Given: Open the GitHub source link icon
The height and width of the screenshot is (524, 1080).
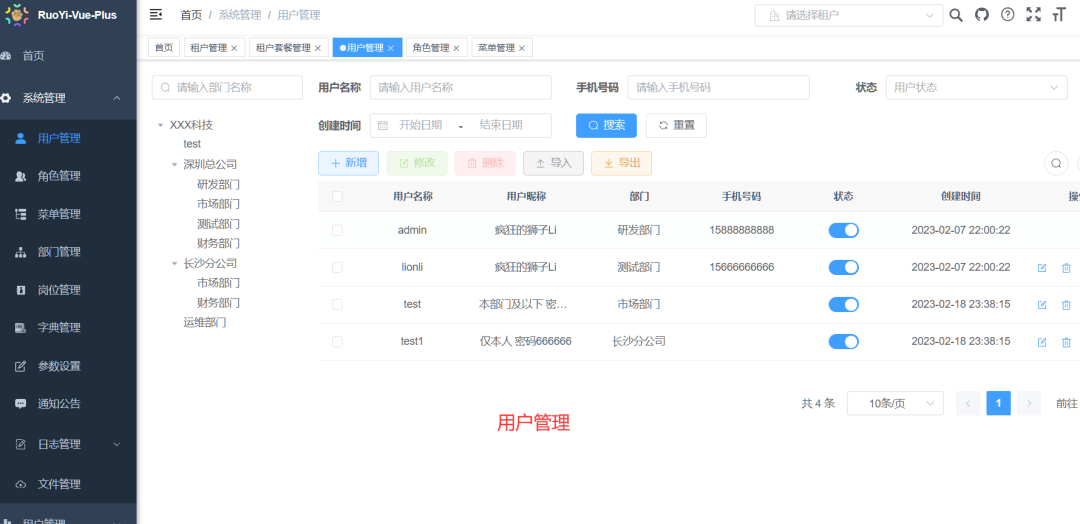Looking at the screenshot, I should [x=982, y=15].
